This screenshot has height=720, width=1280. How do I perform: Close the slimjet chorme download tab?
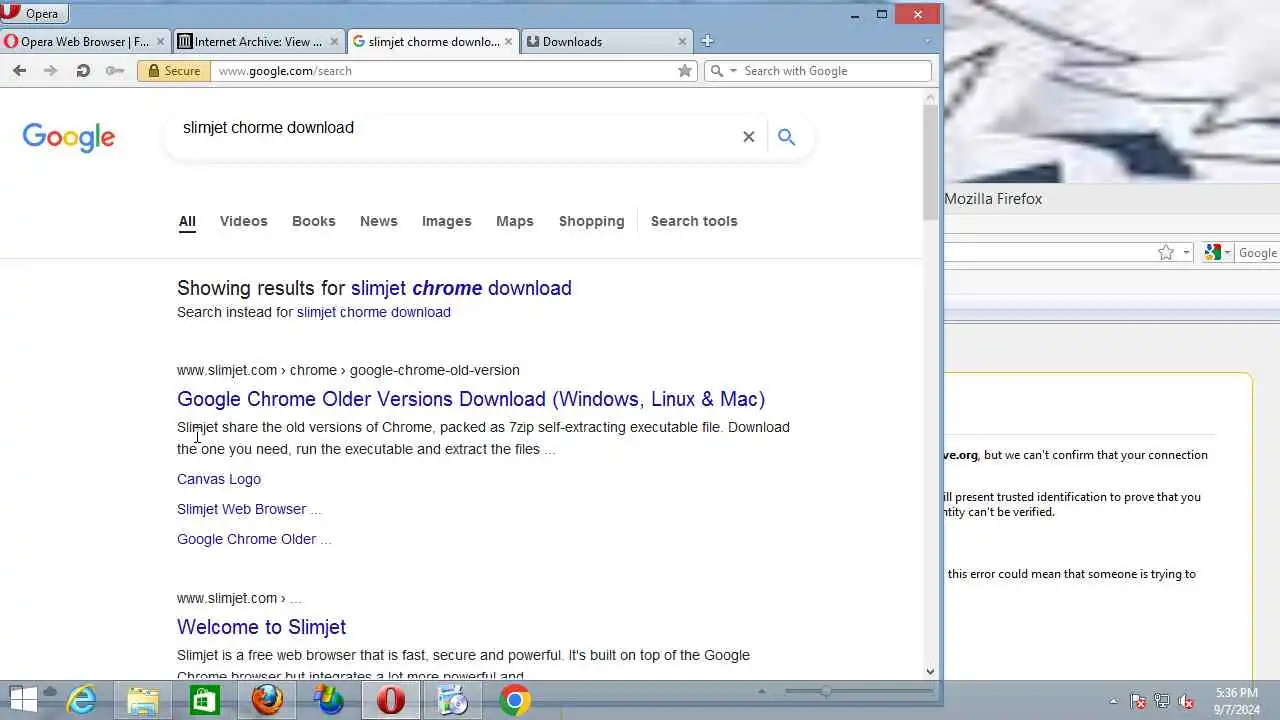(x=508, y=41)
